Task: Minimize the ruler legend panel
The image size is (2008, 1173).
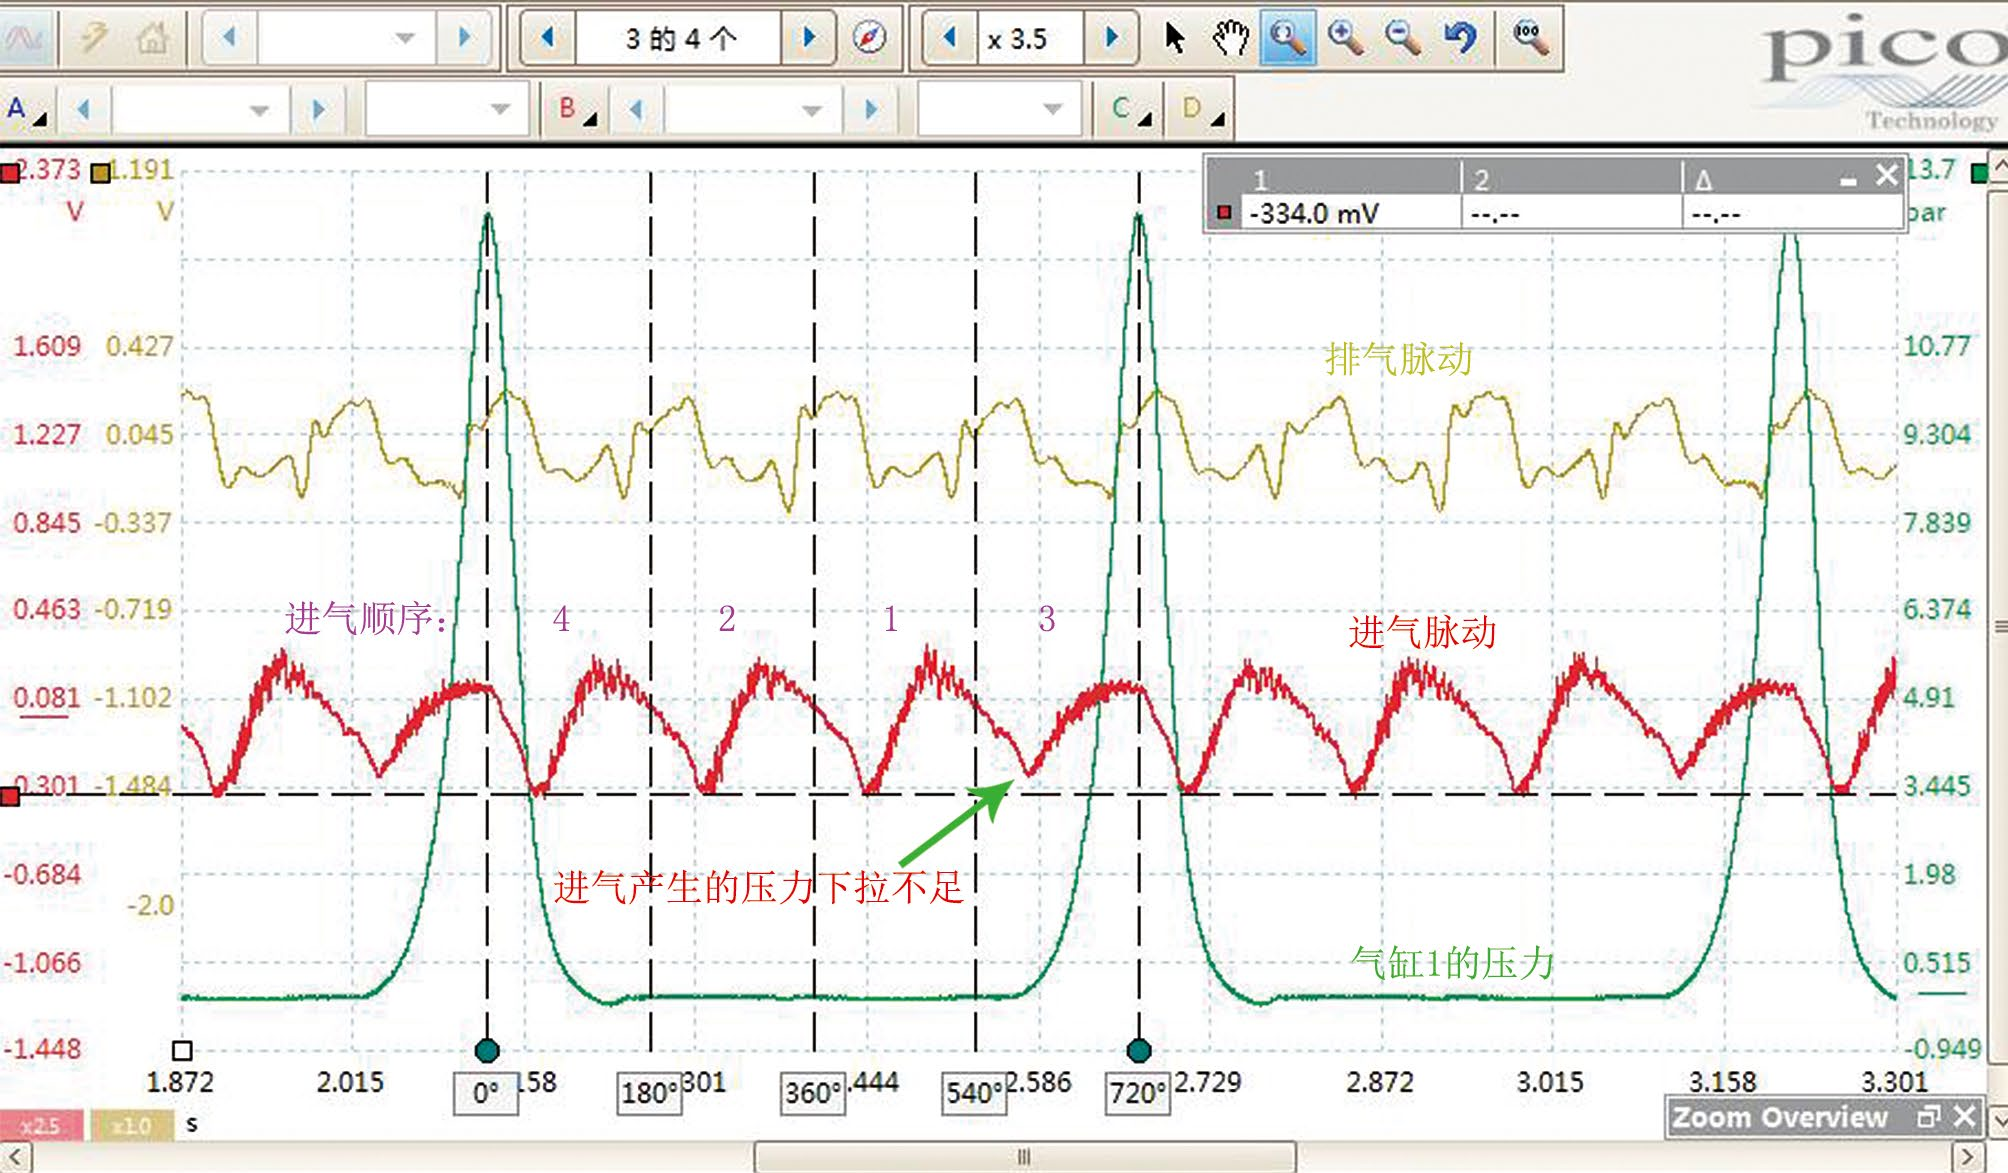Action: click(x=1848, y=180)
